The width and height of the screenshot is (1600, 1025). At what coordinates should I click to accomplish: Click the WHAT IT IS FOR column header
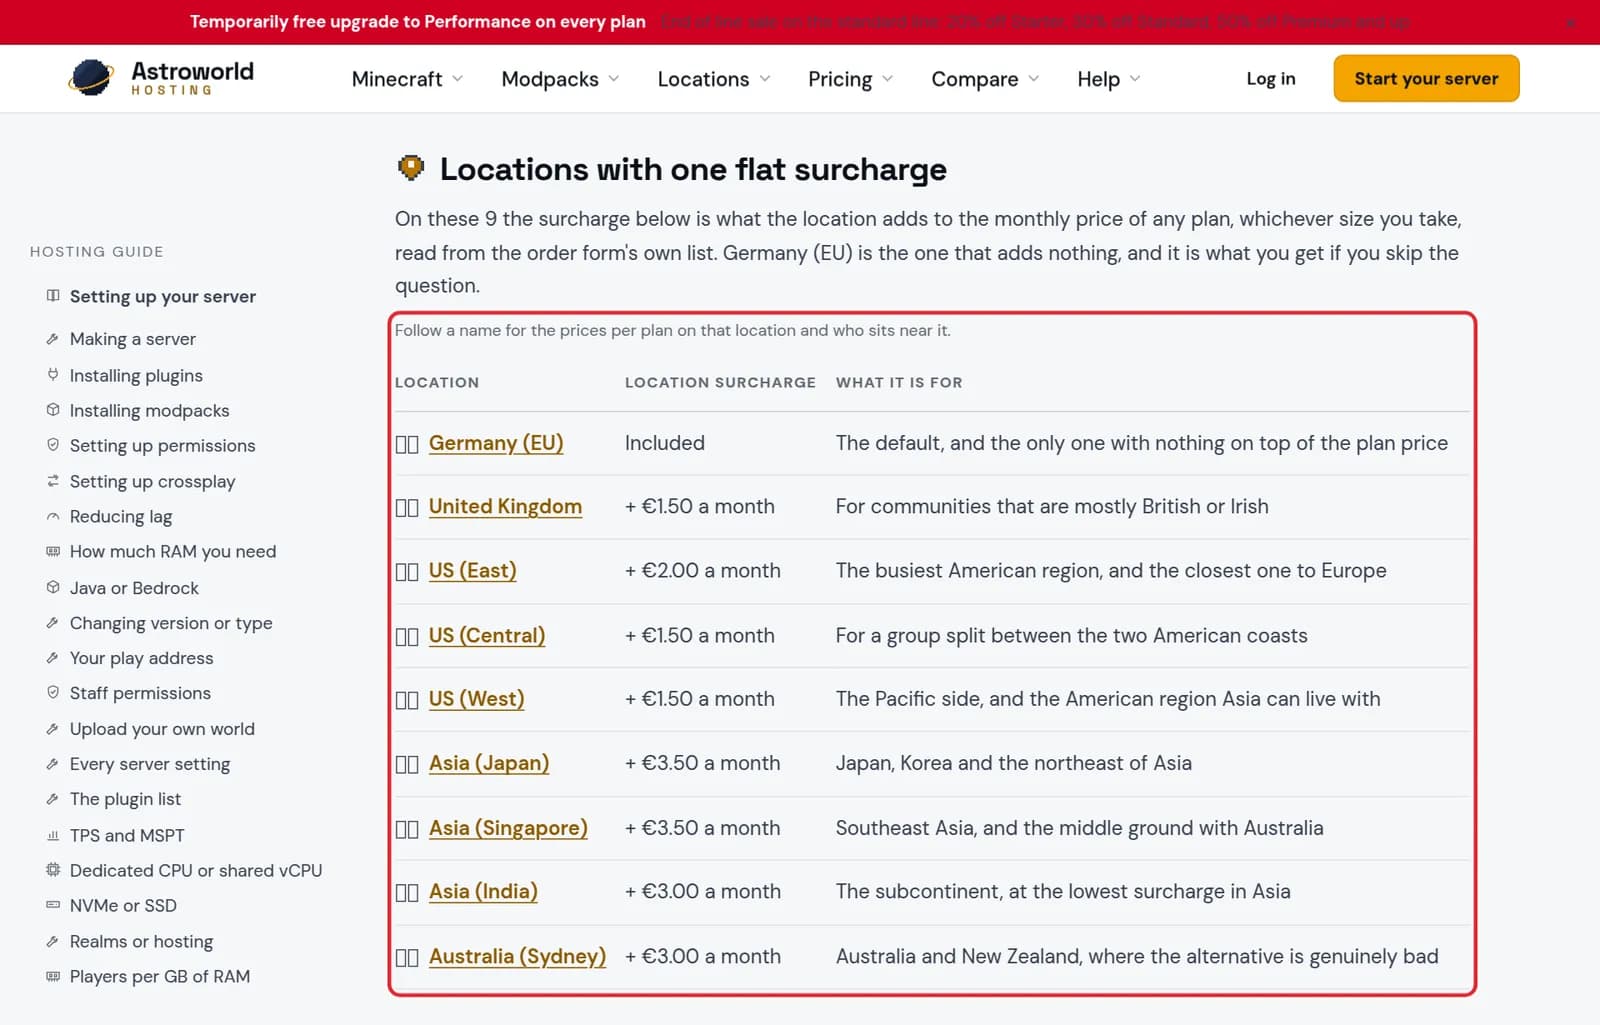[x=899, y=382]
